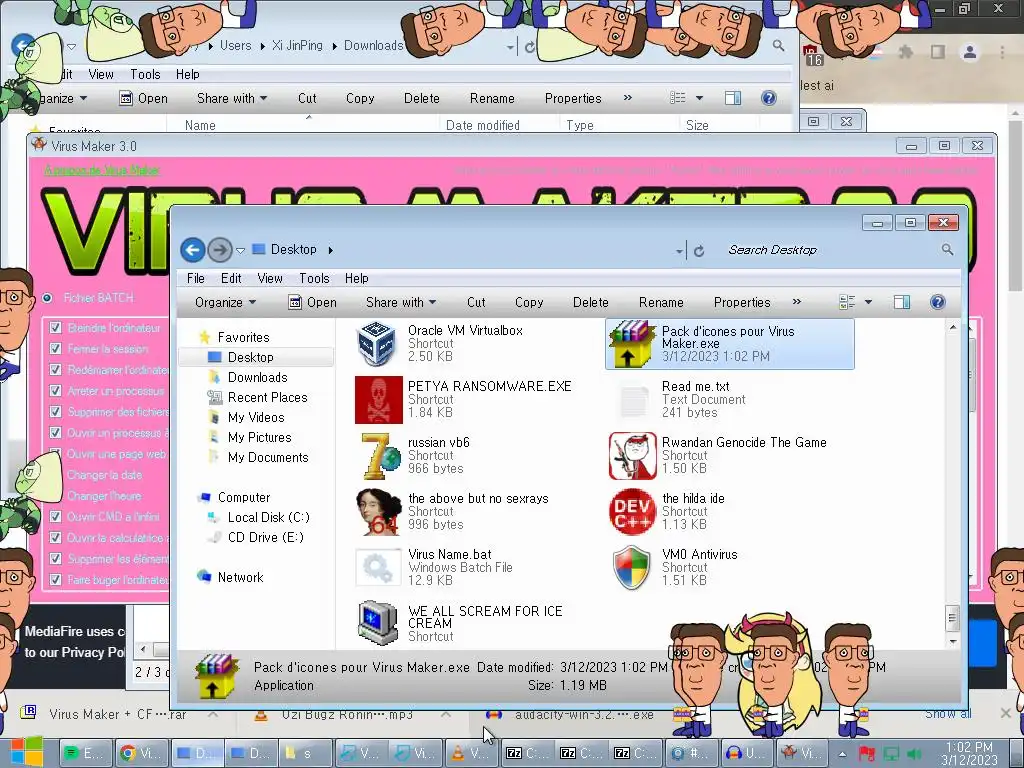Select the PETYA RANSOMWARE.EXE skull icon

(379, 400)
